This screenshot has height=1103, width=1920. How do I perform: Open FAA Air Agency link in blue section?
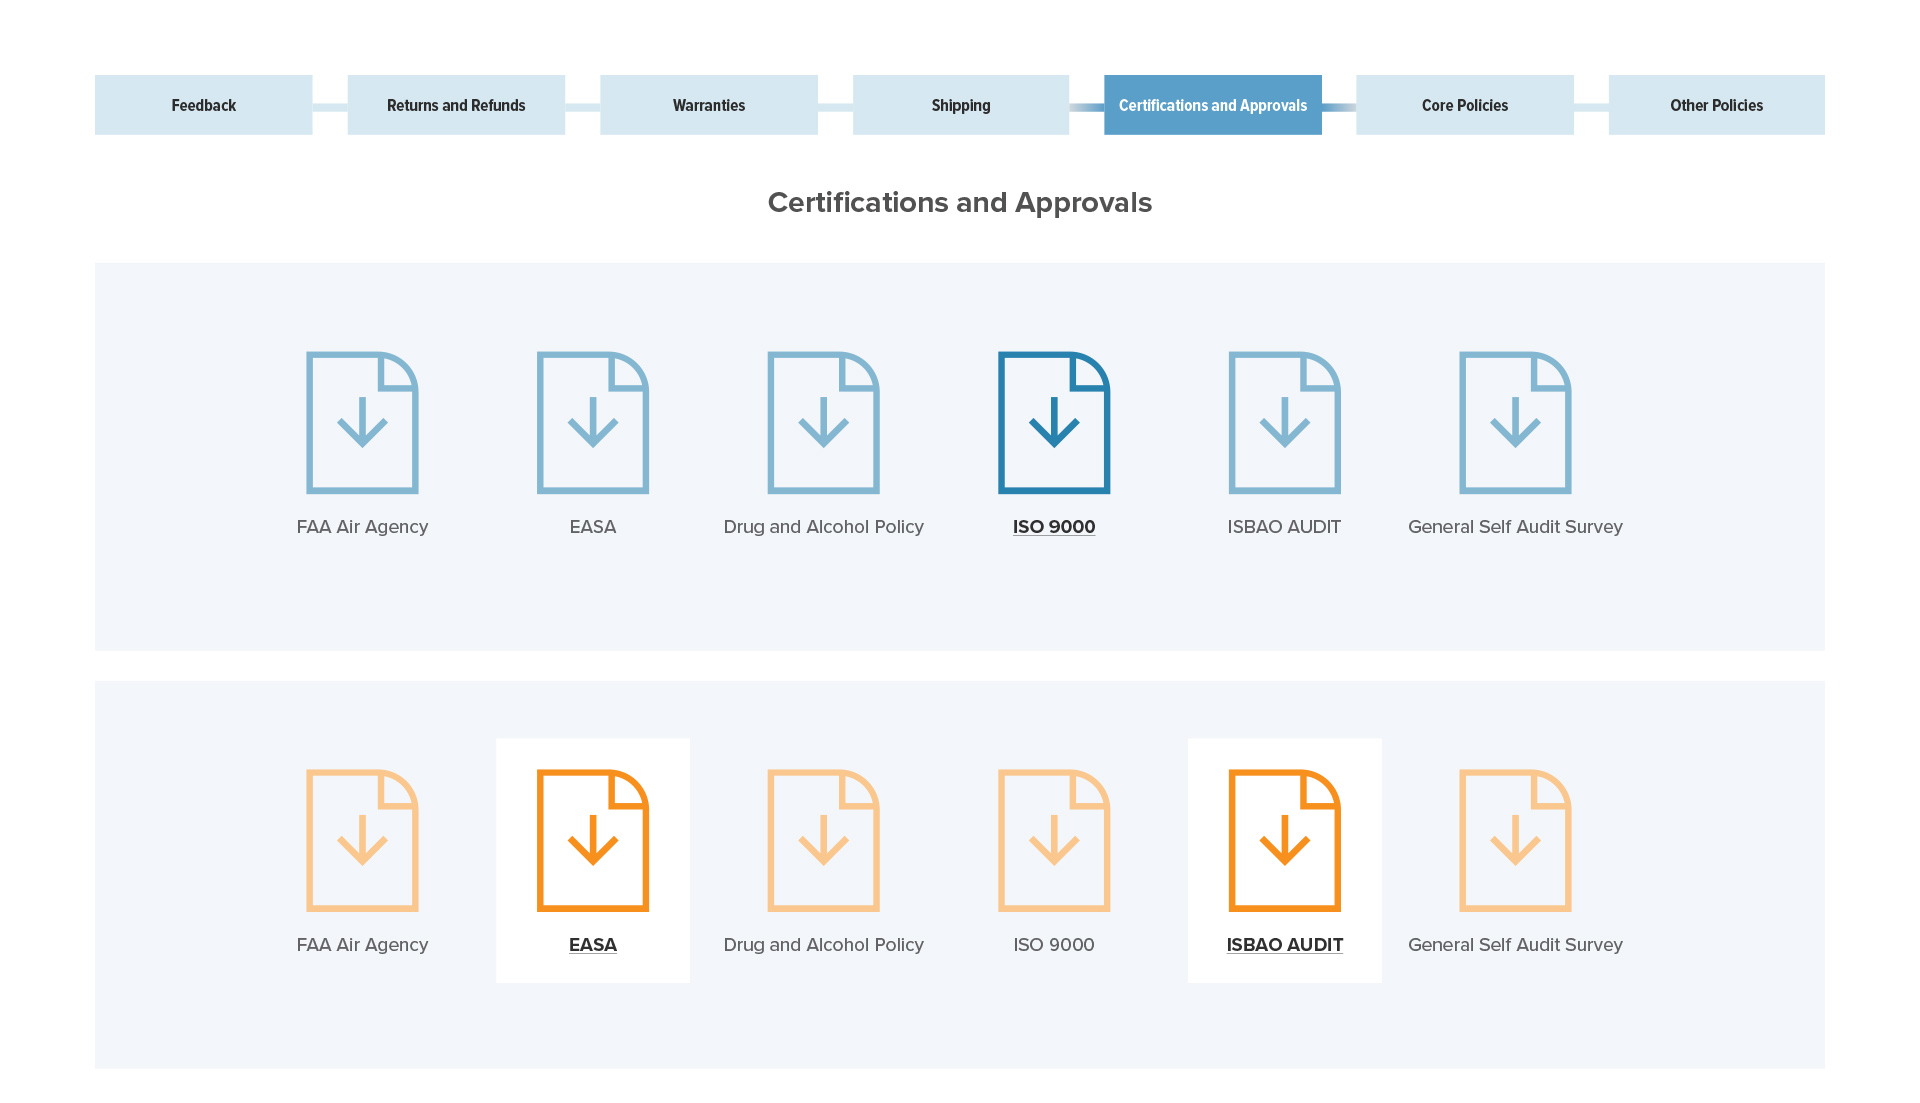362,527
